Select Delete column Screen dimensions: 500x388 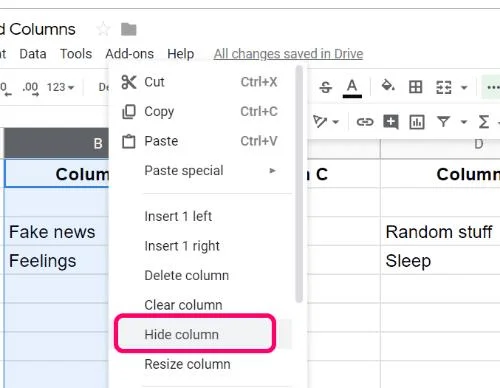[x=201, y=276]
